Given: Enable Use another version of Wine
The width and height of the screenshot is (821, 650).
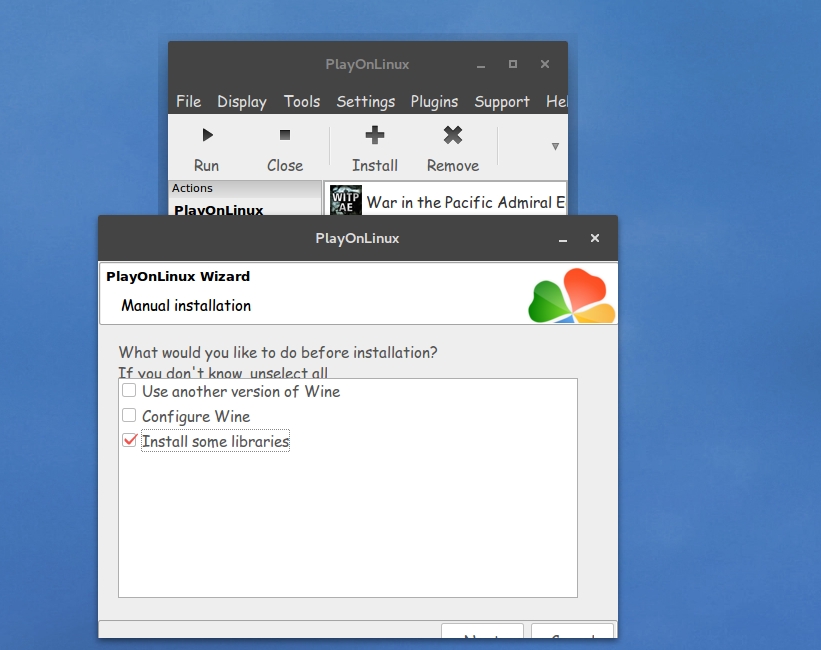Looking at the screenshot, I should click(x=129, y=390).
